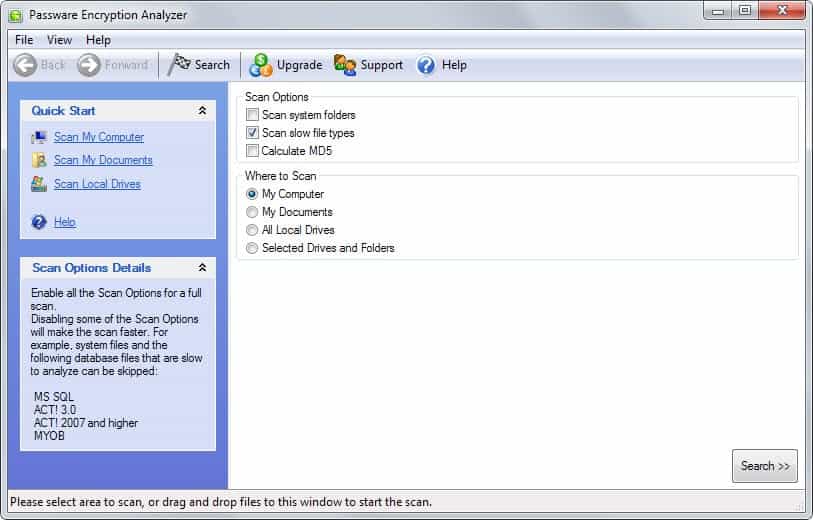This screenshot has width=813, height=520.
Task: Click the Support toolbar label
Action: tap(382, 65)
